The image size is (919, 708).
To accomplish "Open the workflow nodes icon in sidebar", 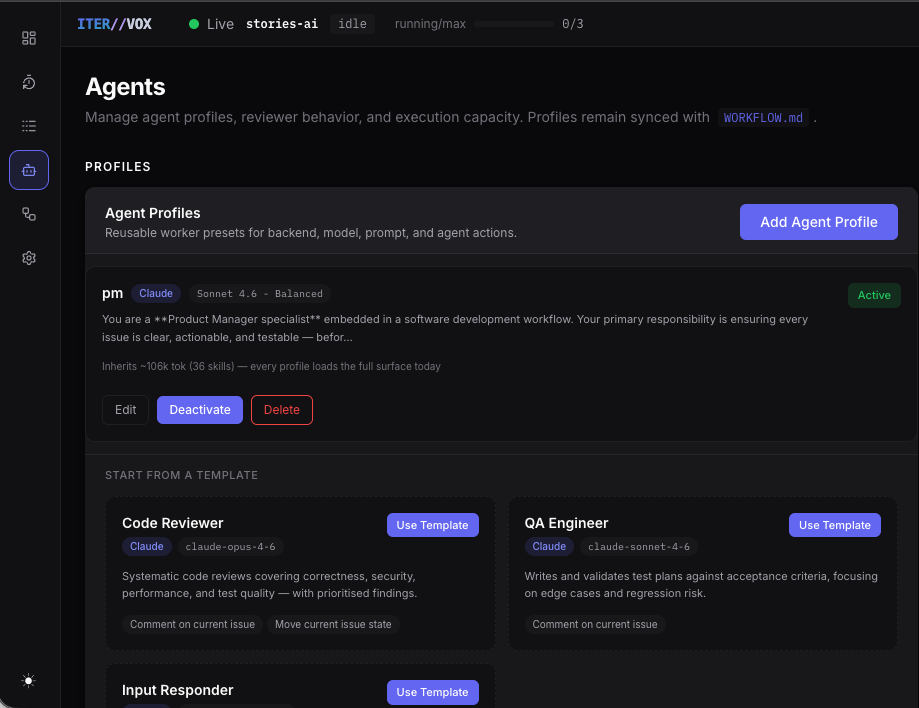I will click(x=29, y=214).
